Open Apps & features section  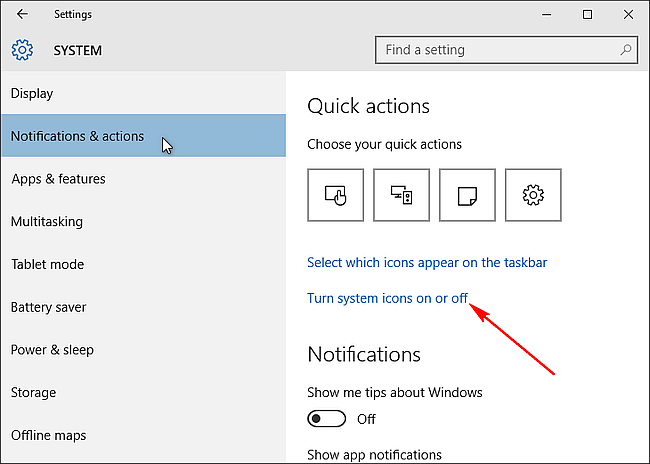point(143,179)
